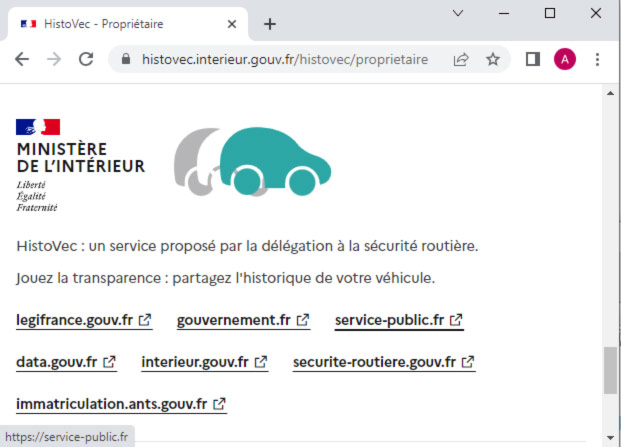Viewport: 621px width, 447px height.
Task: Bookmark this page with the star
Action: (x=493, y=59)
